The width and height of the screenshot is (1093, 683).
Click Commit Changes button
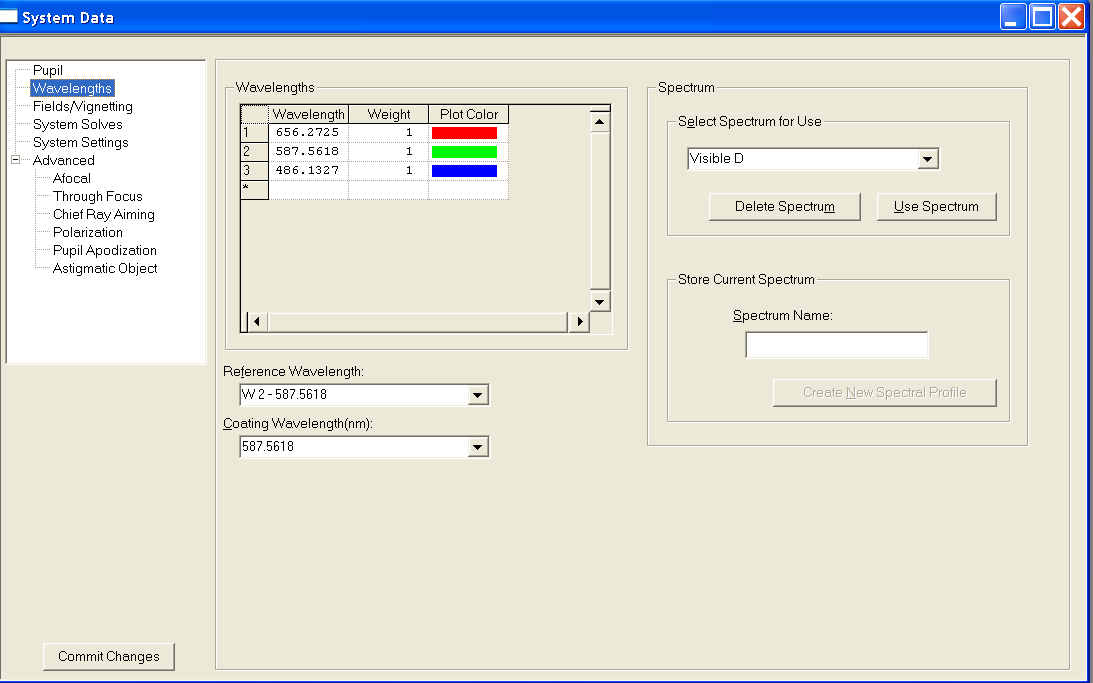pos(109,657)
